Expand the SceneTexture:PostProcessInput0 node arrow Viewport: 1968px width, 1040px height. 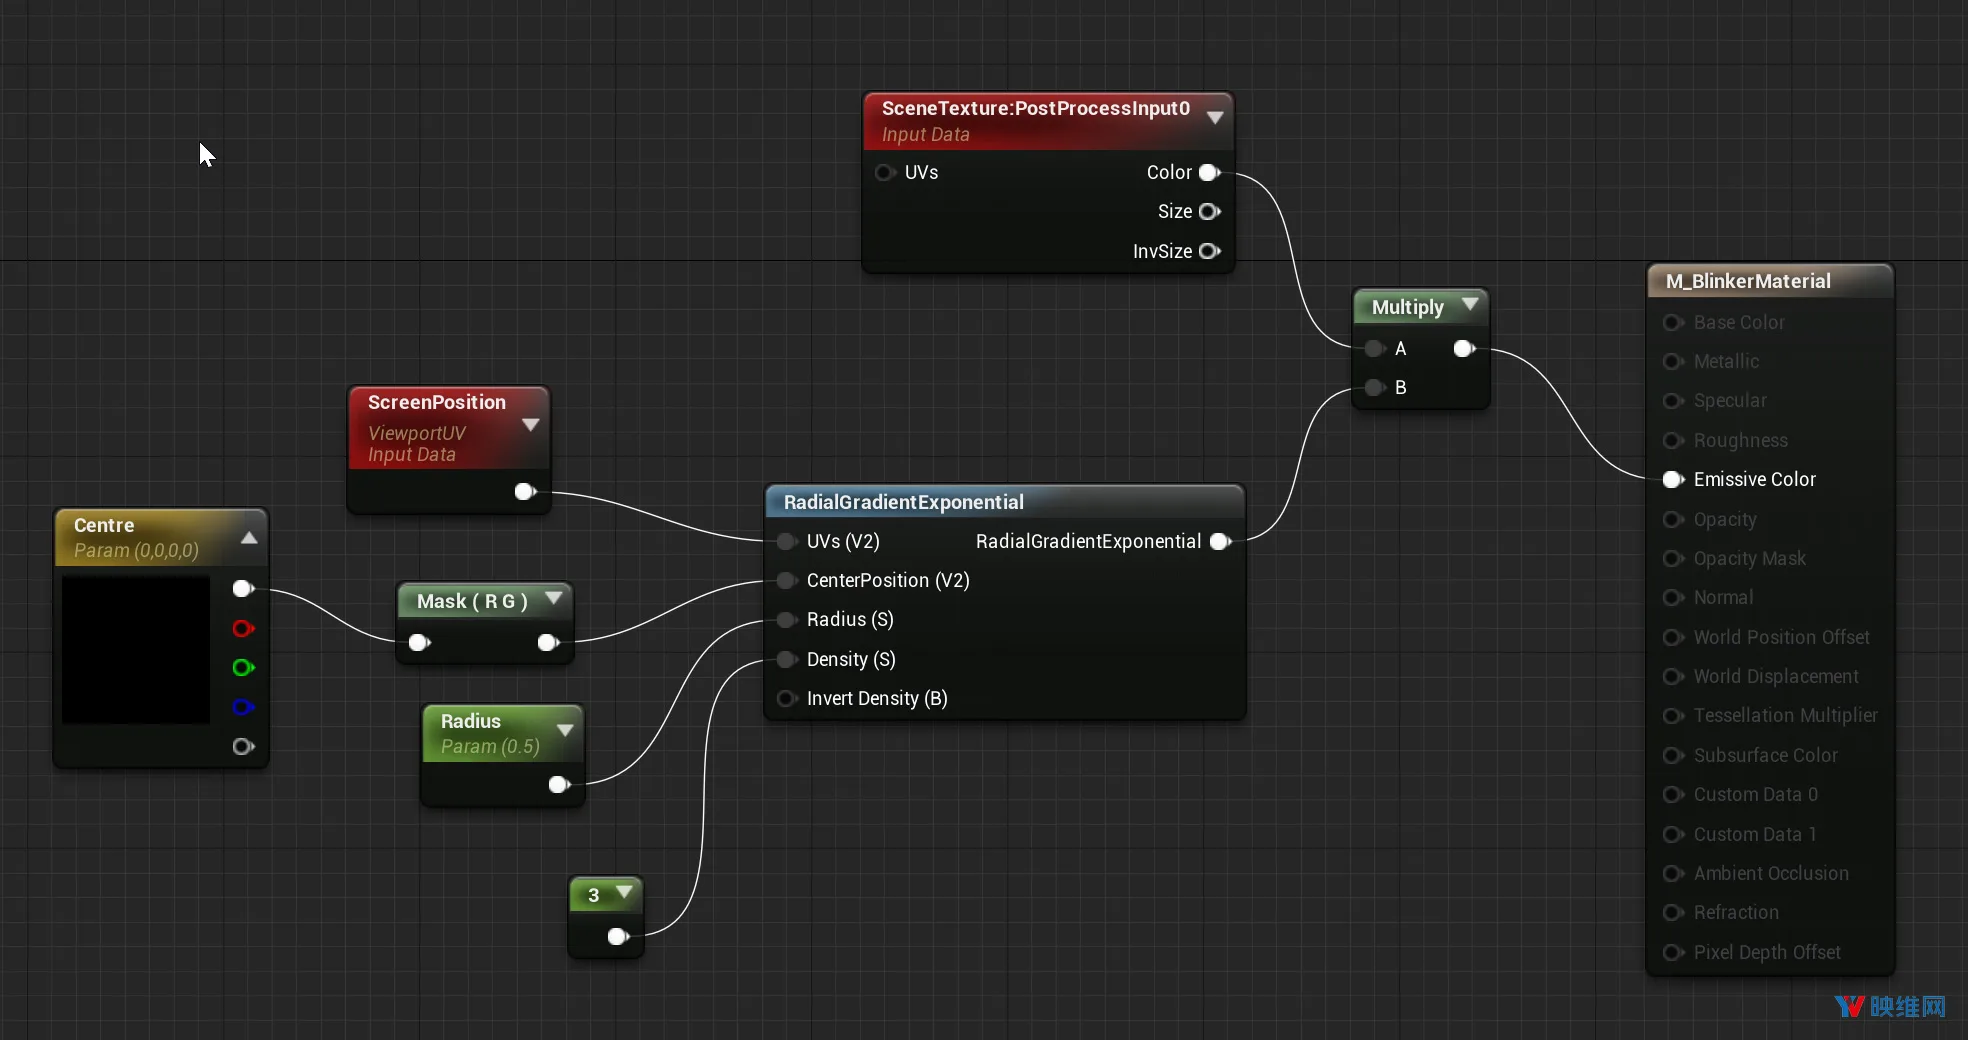[x=1215, y=117]
